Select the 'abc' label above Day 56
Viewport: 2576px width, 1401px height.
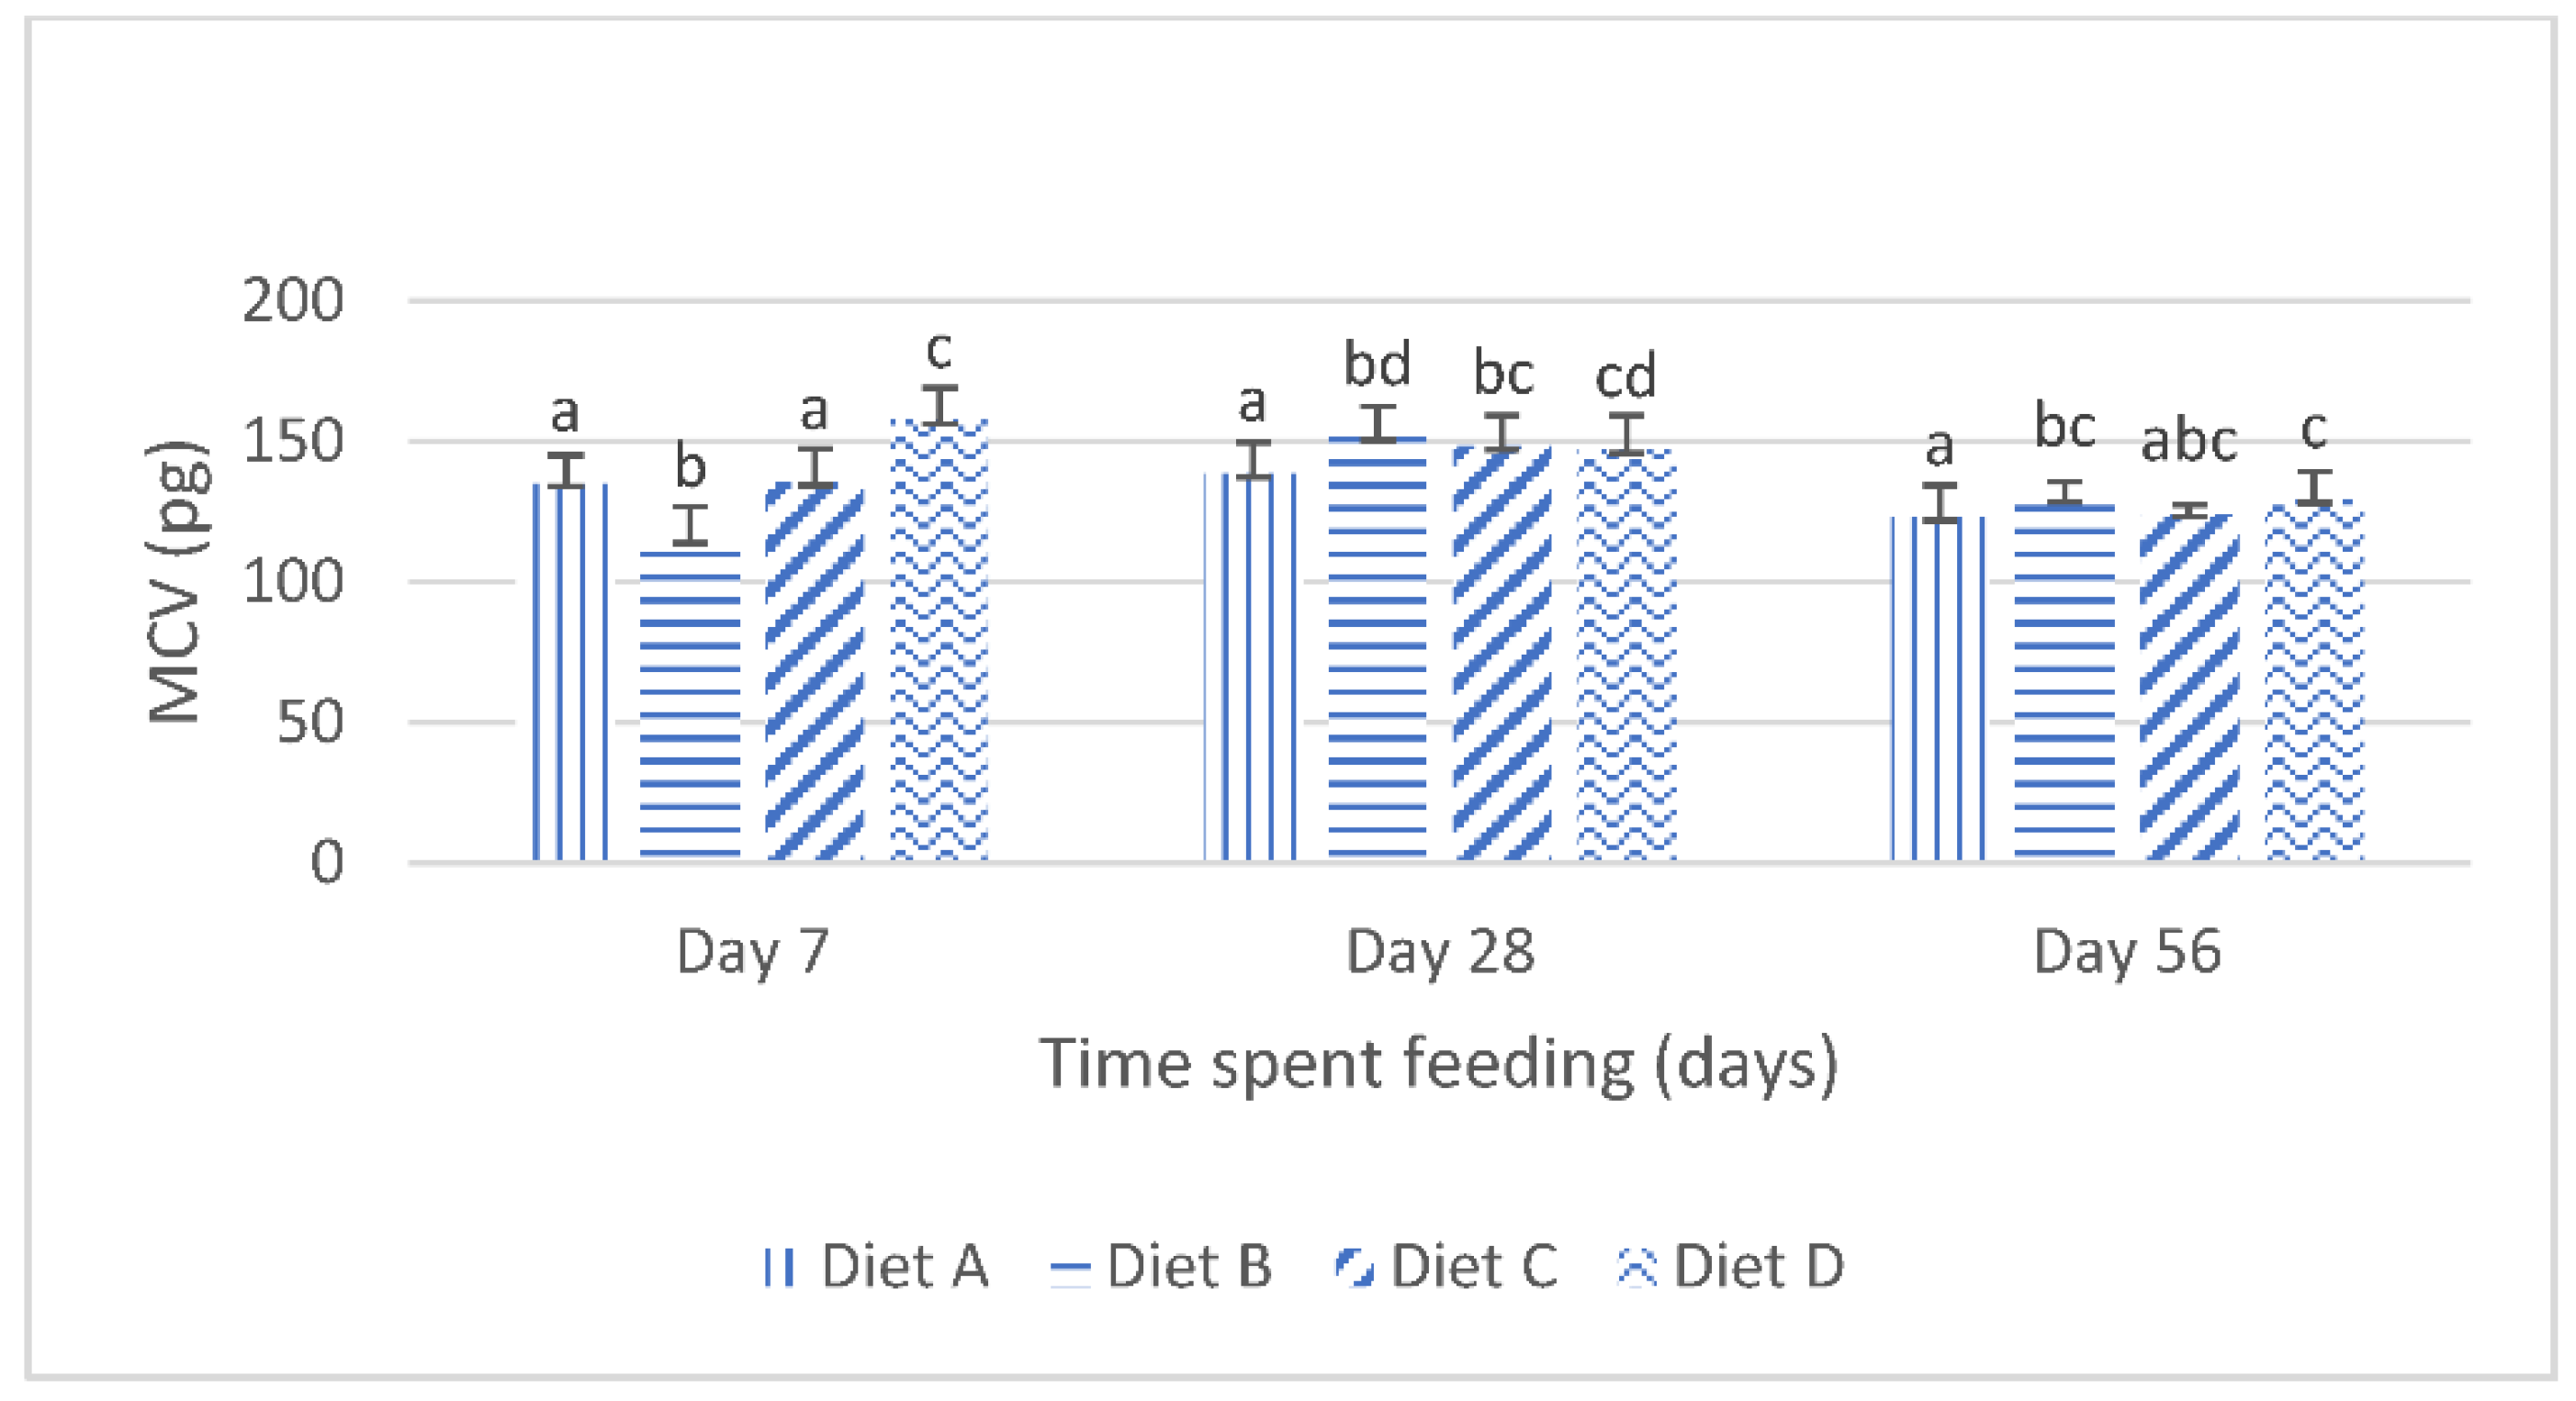point(2188,441)
